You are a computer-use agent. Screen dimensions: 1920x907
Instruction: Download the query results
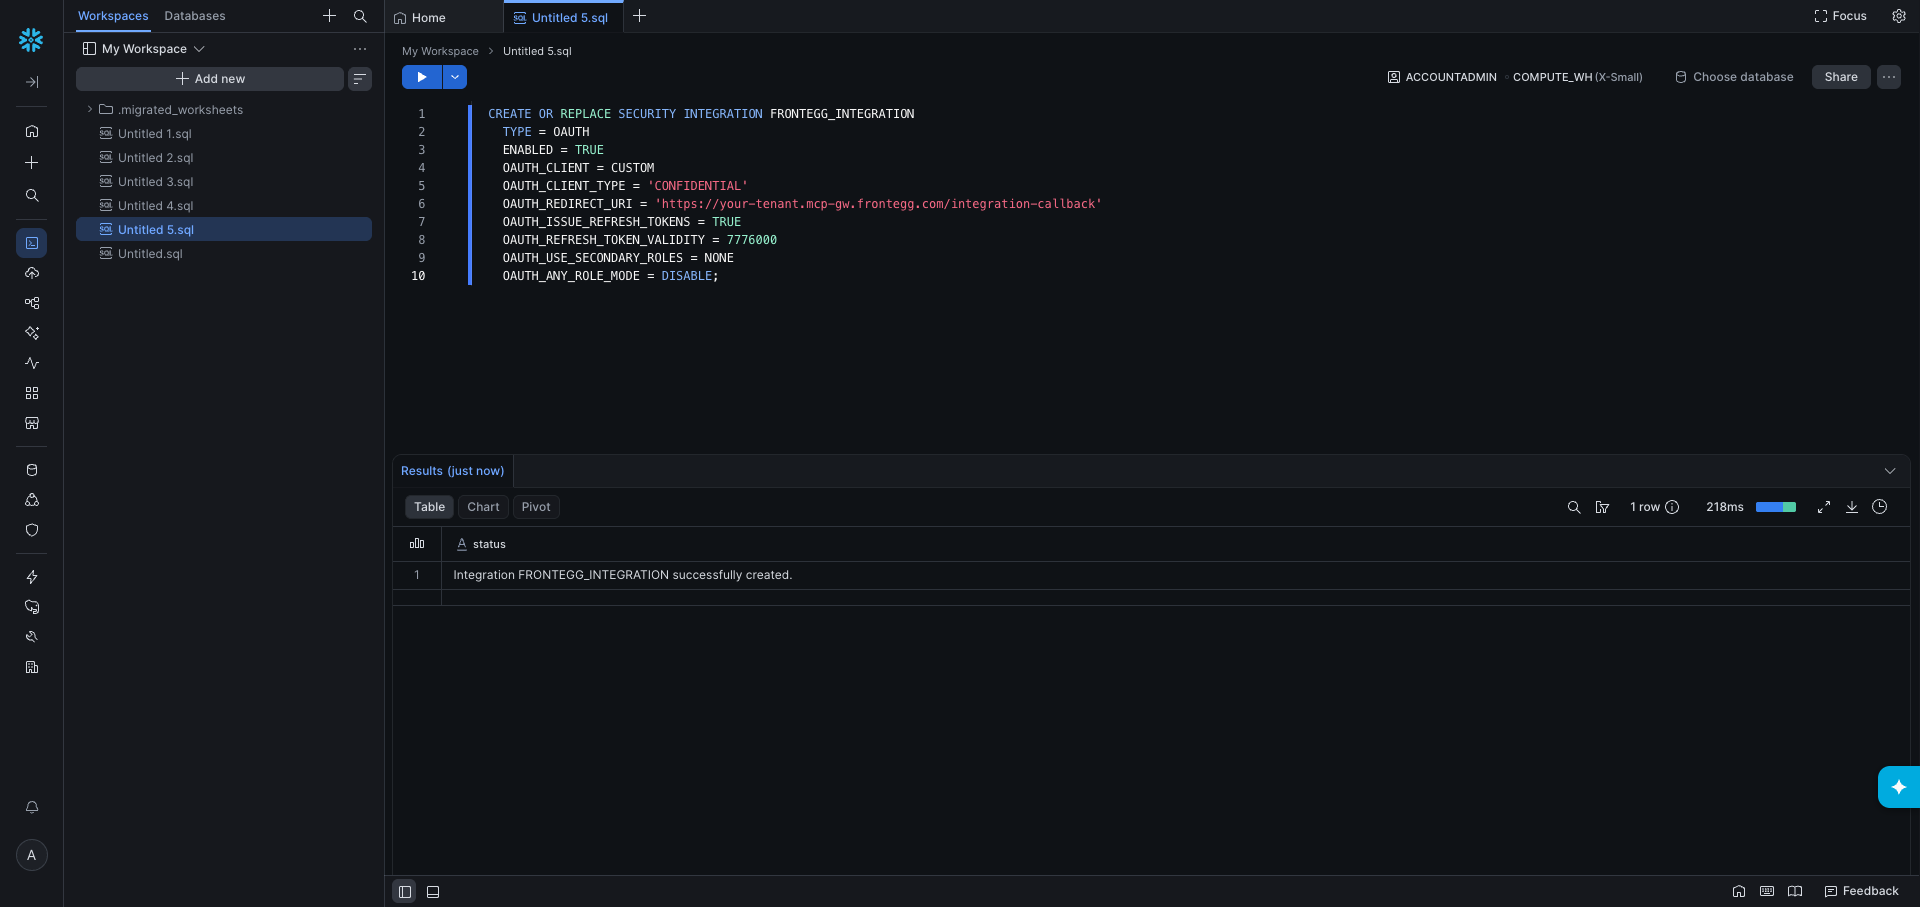(x=1852, y=507)
